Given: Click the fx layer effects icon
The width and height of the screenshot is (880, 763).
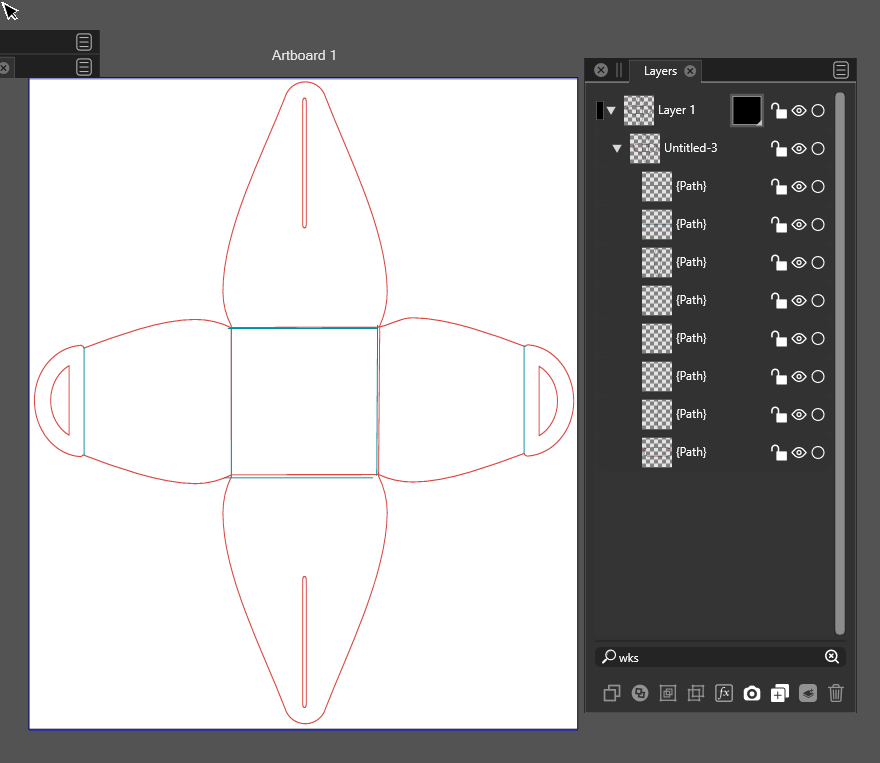Looking at the screenshot, I should click(724, 693).
